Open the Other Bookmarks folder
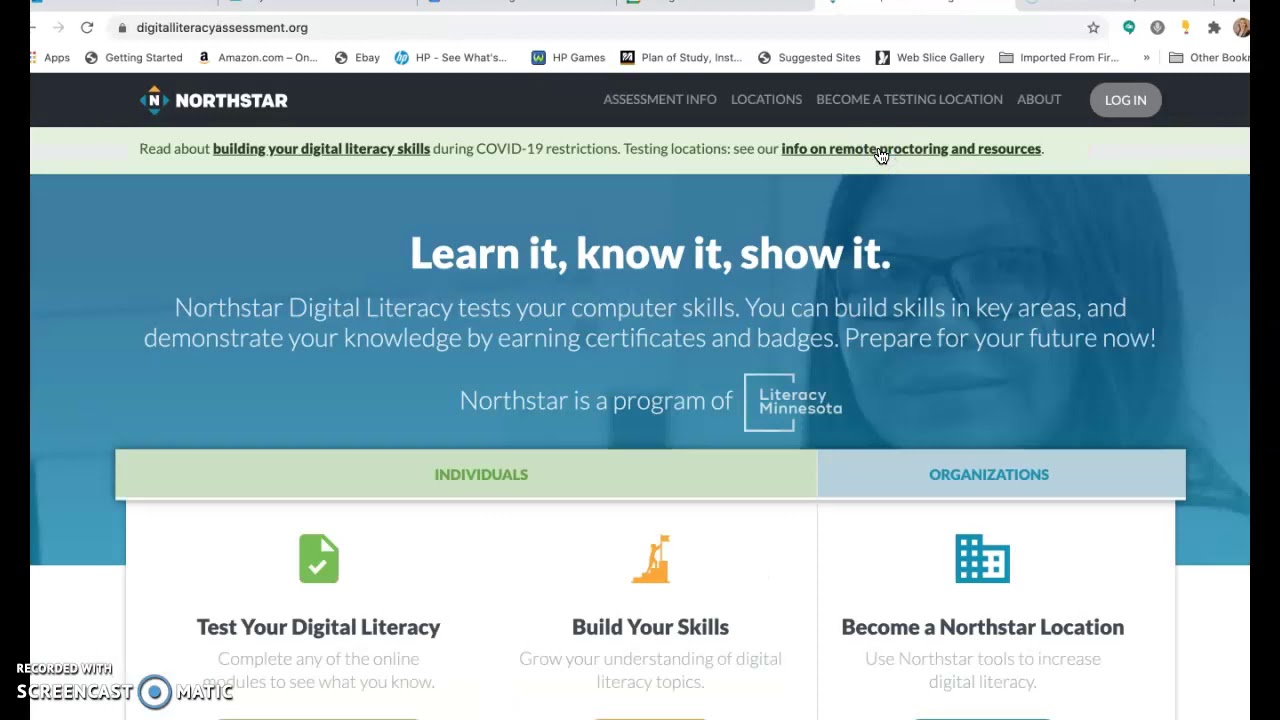The image size is (1280, 720). [x=1209, y=58]
